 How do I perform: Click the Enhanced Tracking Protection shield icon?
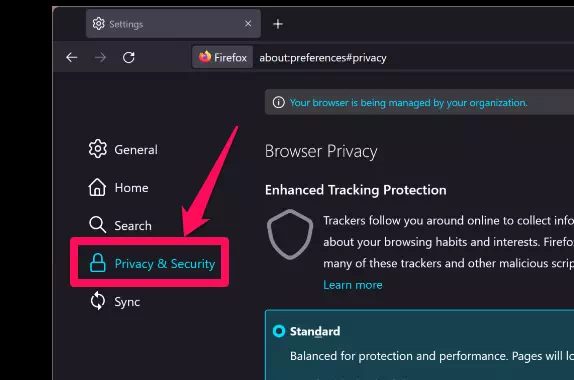(x=290, y=234)
